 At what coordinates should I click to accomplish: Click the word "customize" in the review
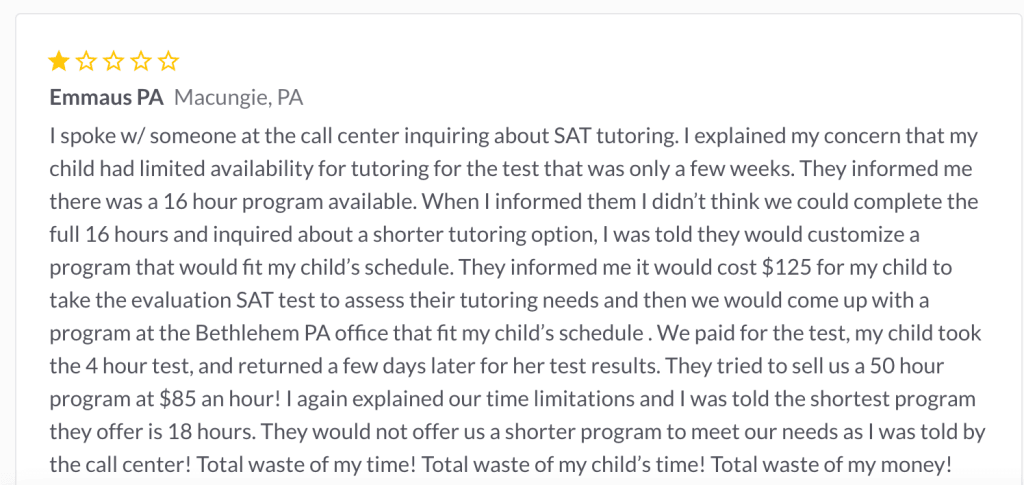tap(870, 234)
